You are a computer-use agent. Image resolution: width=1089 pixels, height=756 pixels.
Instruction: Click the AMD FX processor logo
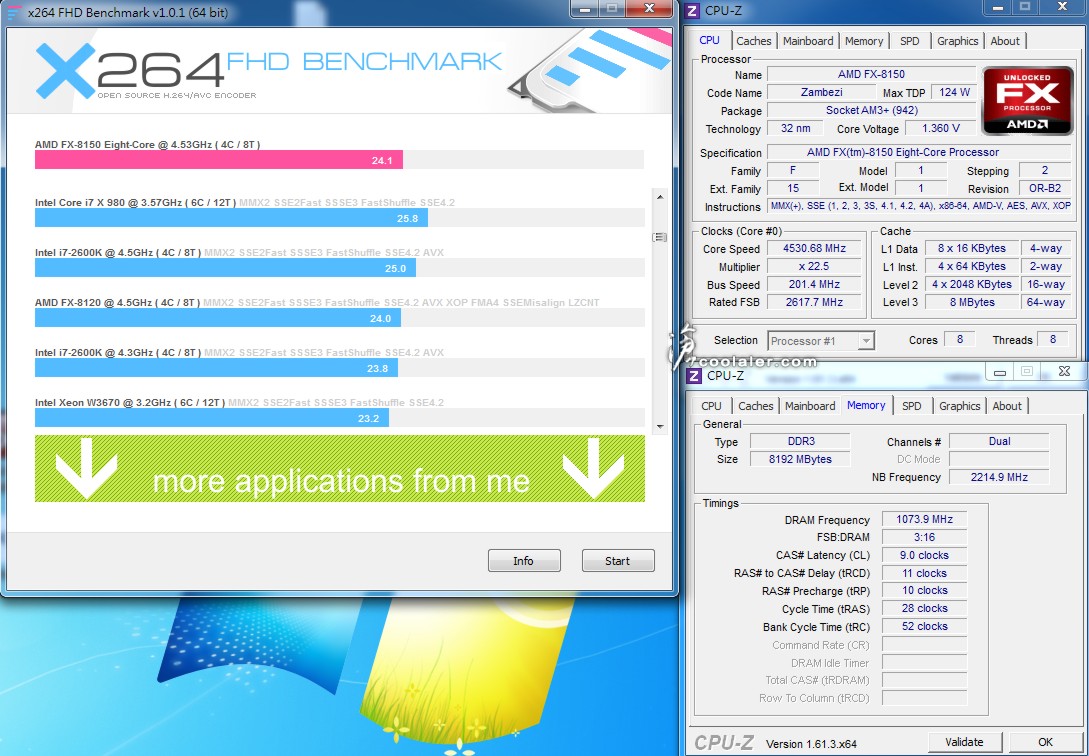point(1027,101)
